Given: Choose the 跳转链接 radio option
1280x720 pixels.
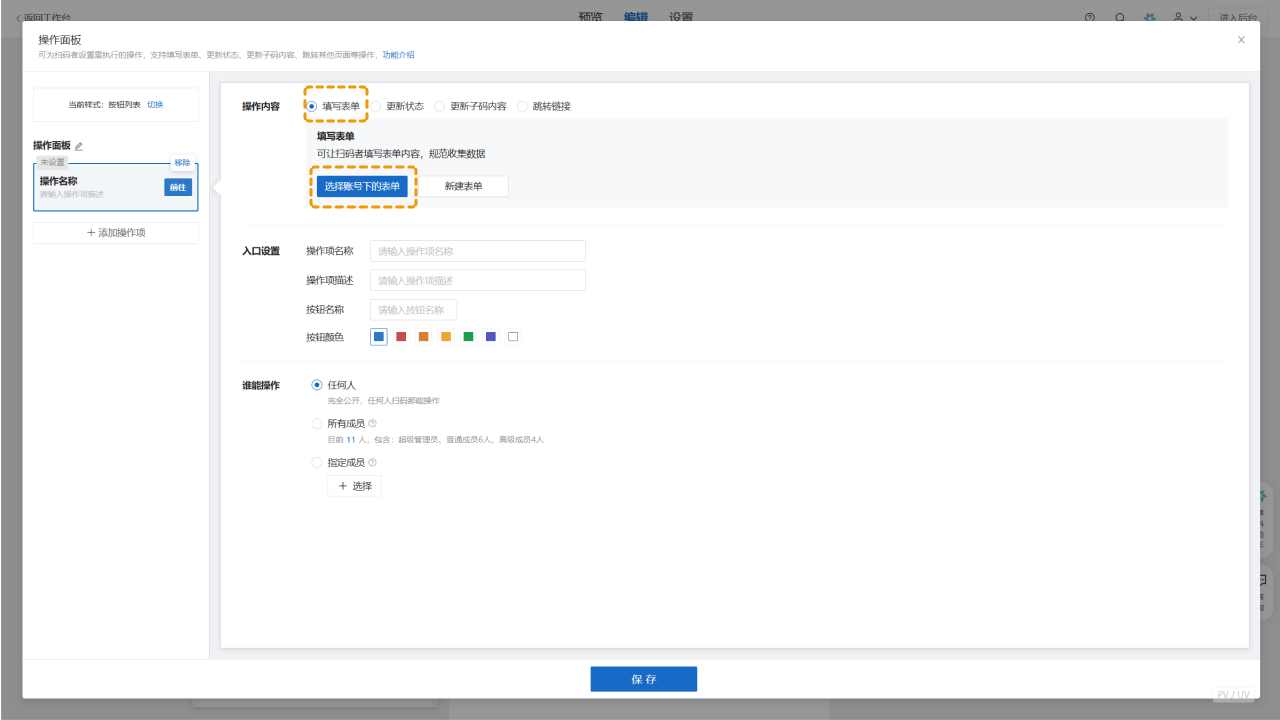Looking at the screenshot, I should click(x=523, y=106).
